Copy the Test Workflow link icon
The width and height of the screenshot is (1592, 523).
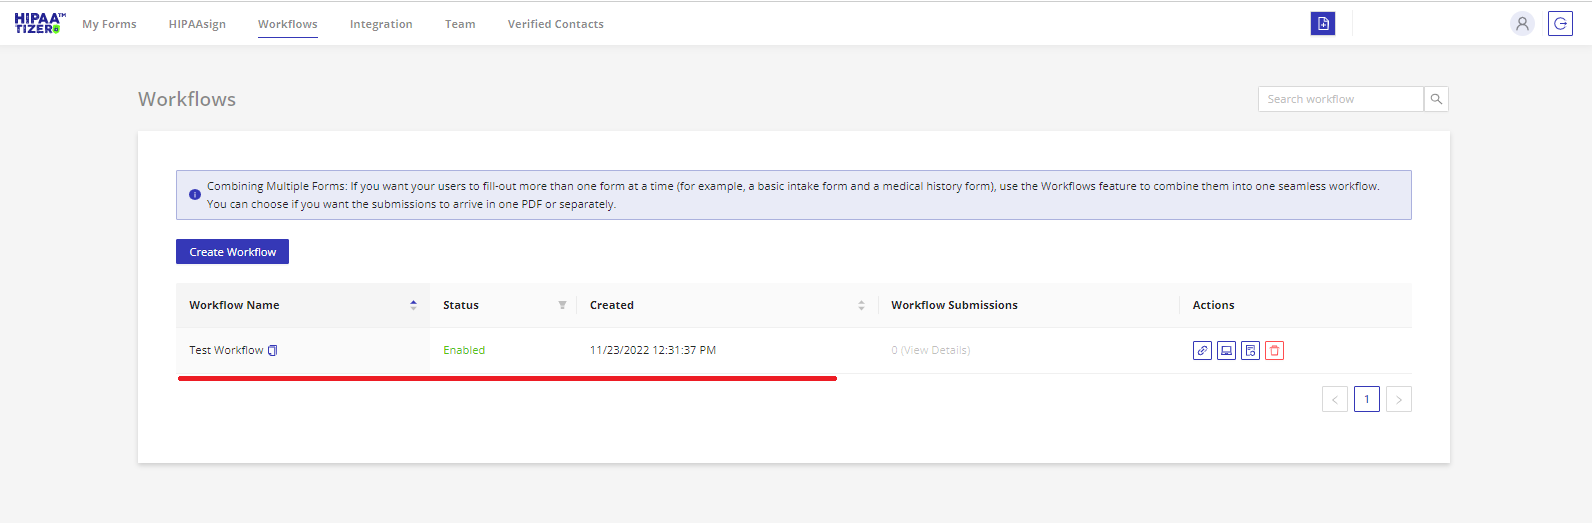(x=1202, y=350)
